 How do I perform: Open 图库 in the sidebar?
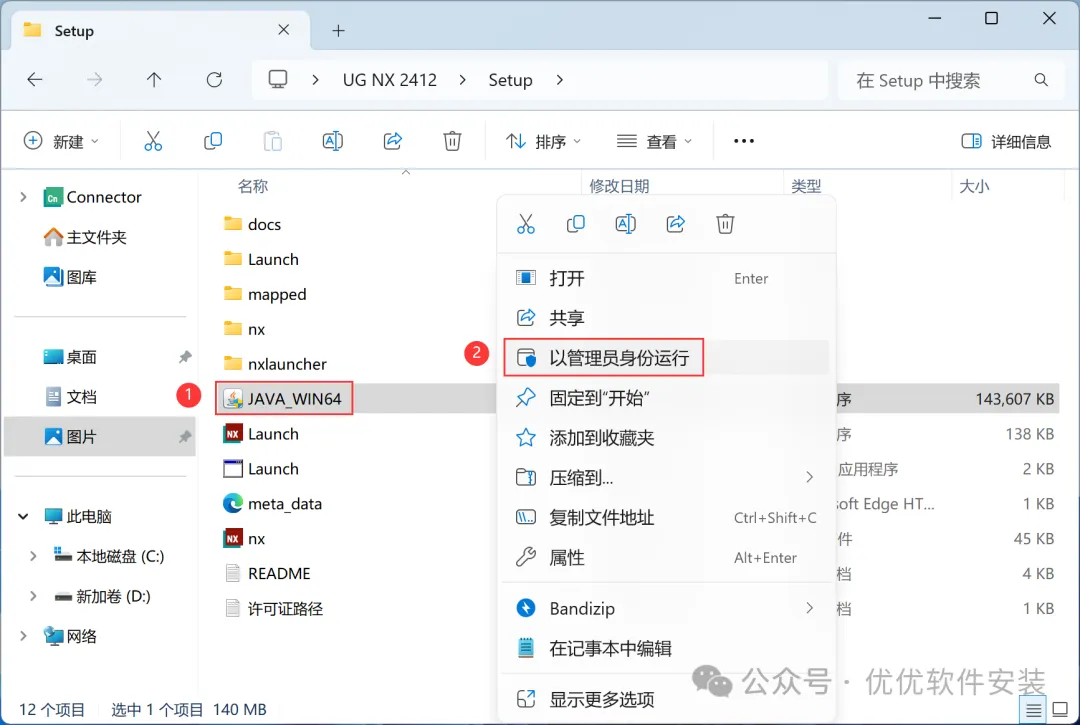point(70,277)
